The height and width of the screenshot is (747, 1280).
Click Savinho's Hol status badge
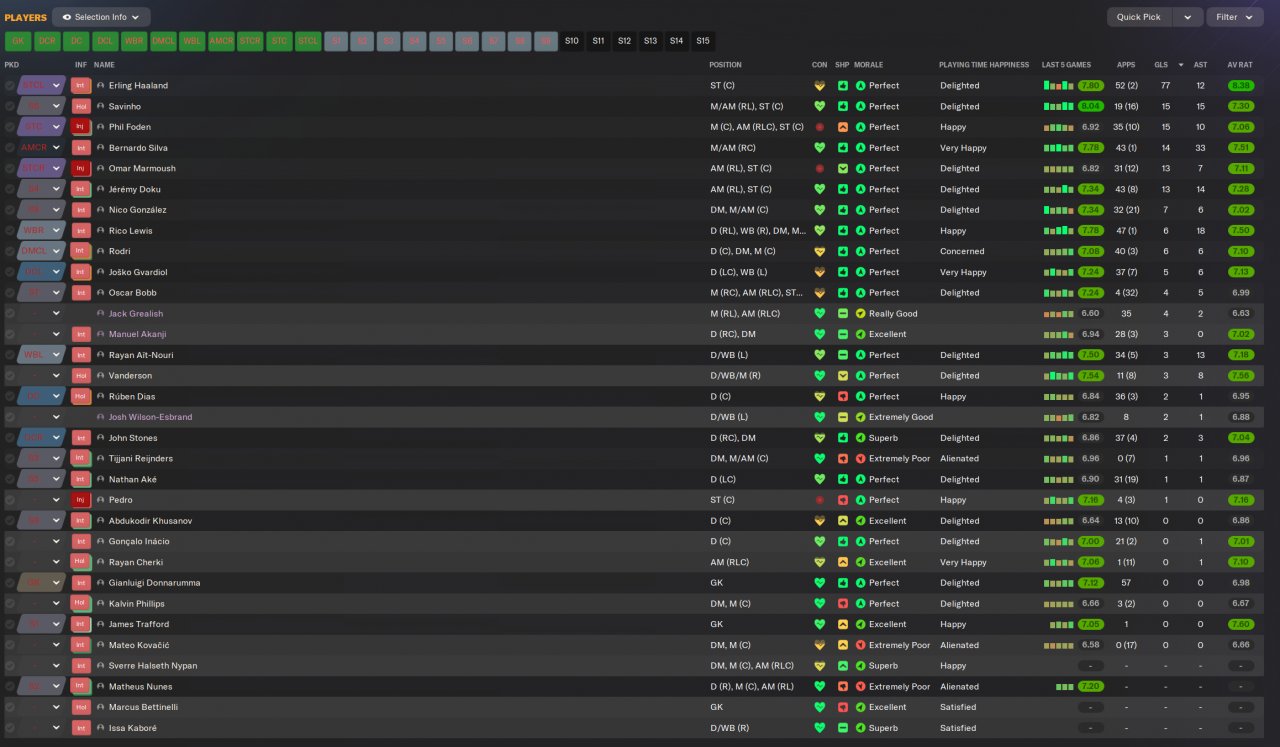81,106
